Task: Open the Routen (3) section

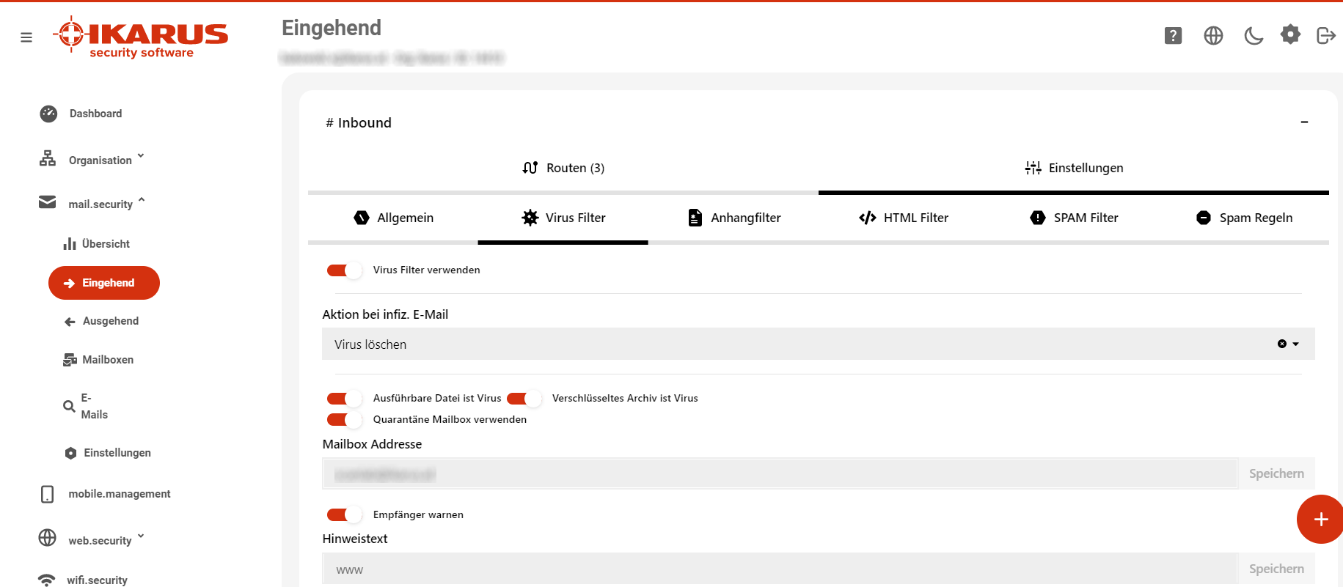Action: (x=563, y=168)
